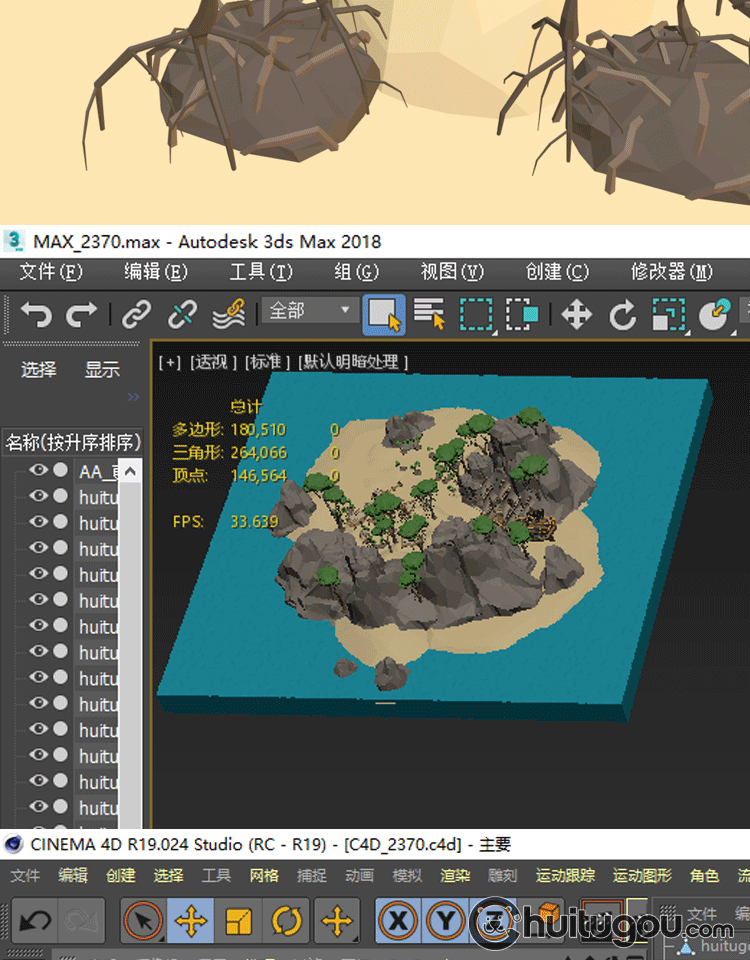This screenshot has height=960, width=750.
Task: Toggle X axis lock in Cinema 4D
Action: click(x=398, y=920)
